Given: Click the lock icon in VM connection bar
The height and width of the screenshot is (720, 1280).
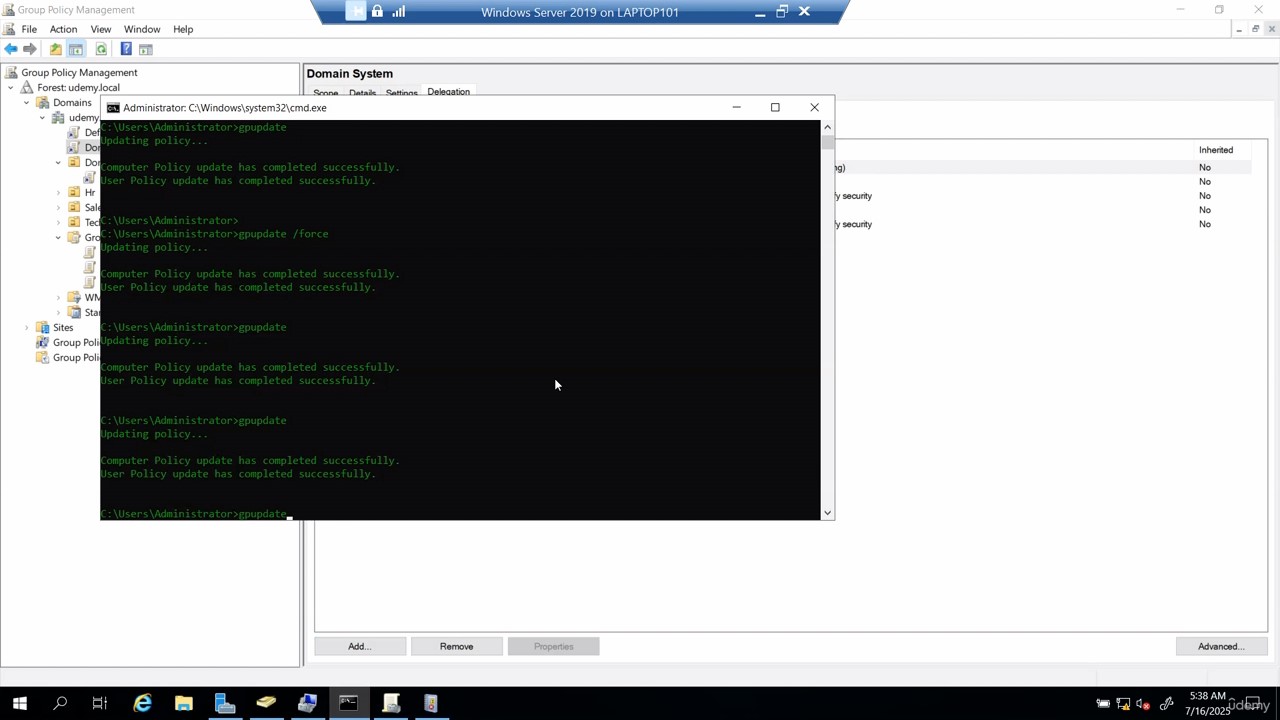Looking at the screenshot, I should click(377, 12).
